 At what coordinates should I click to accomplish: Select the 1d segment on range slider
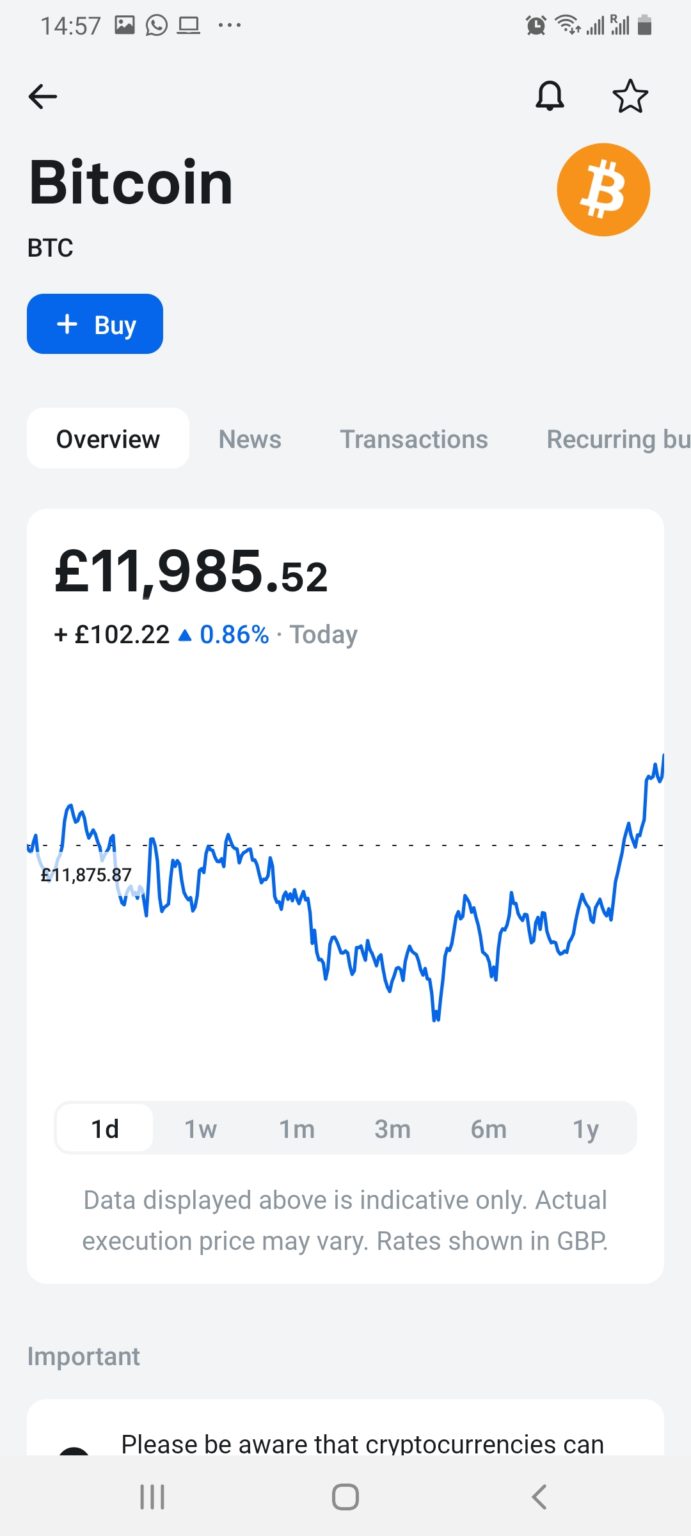click(x=105, y=1128)
